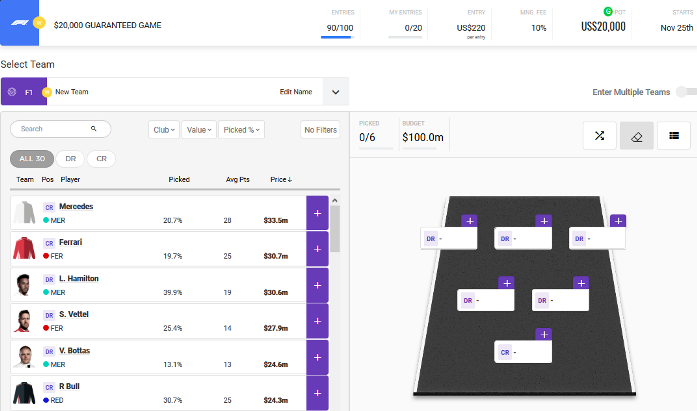
Task: Click the picked 0/6 progress bar
Action: point(376,148)
